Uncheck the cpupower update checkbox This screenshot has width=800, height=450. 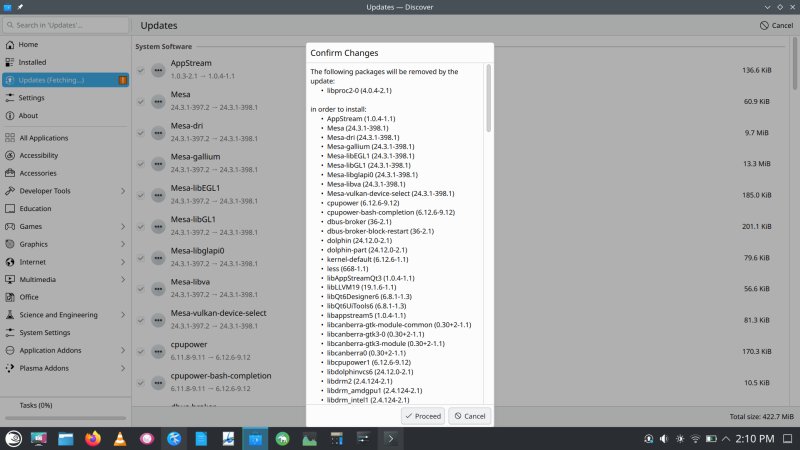(x=141, y=351)
